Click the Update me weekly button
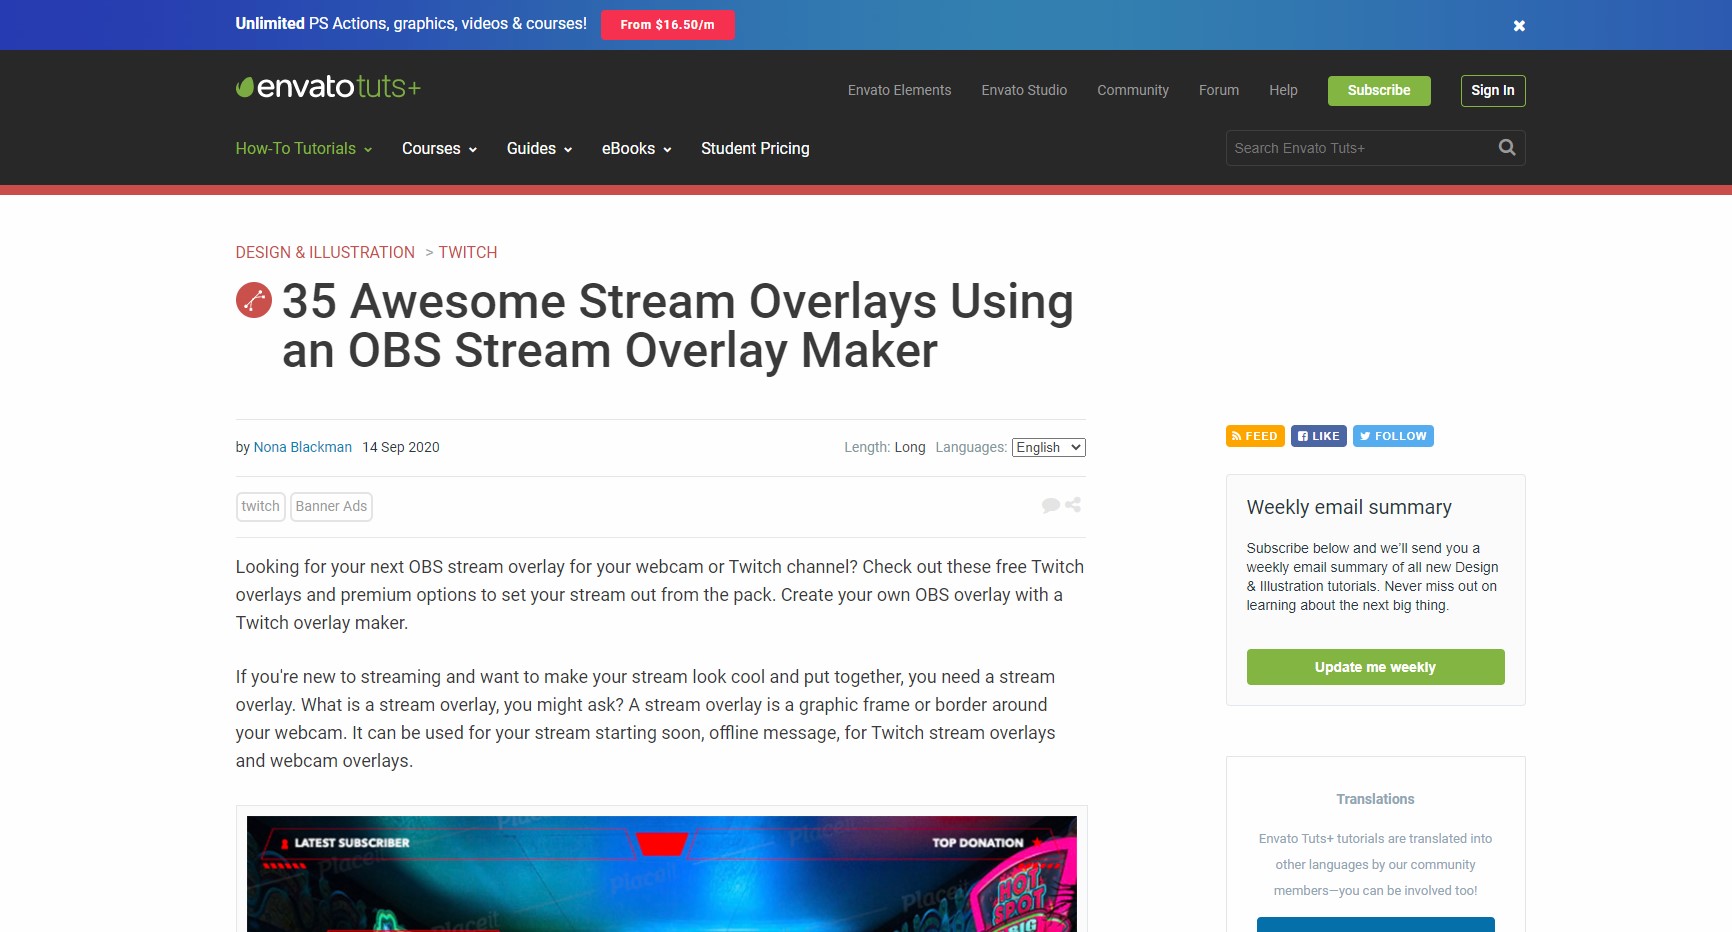 [1375, 667]
